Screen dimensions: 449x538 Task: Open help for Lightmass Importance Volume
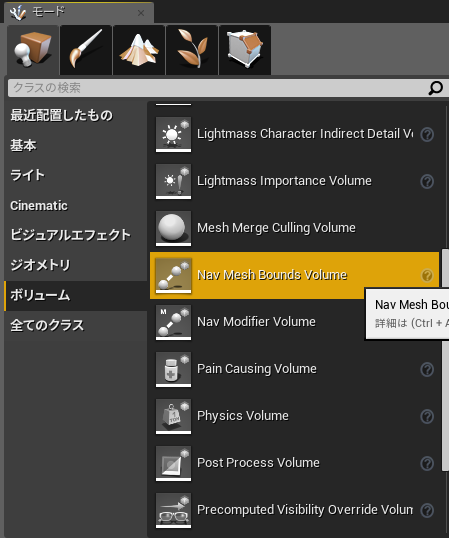(x=427, y=182)
